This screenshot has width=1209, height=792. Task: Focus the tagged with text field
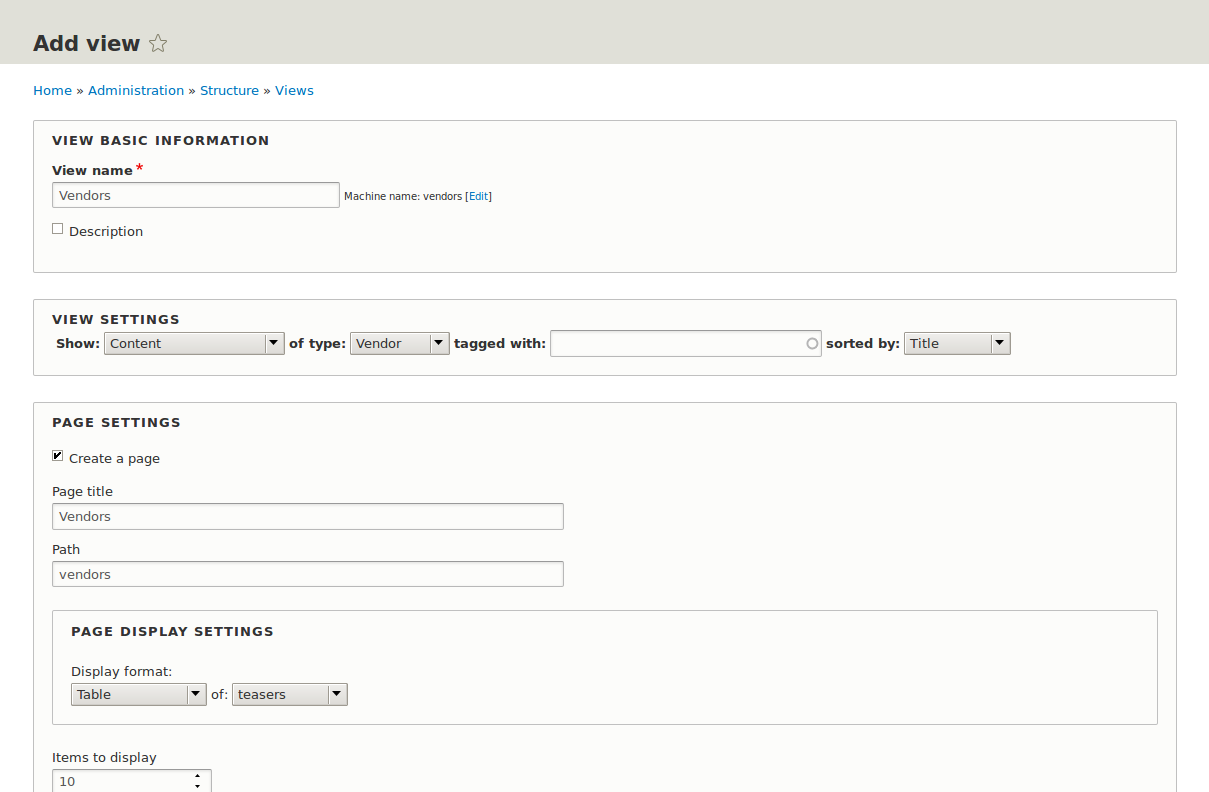point(676,344)
